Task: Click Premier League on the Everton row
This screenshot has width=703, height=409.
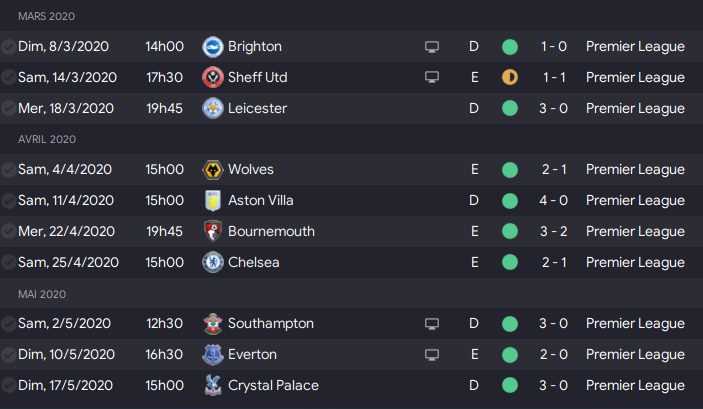Action: click(x=635, y=355)
